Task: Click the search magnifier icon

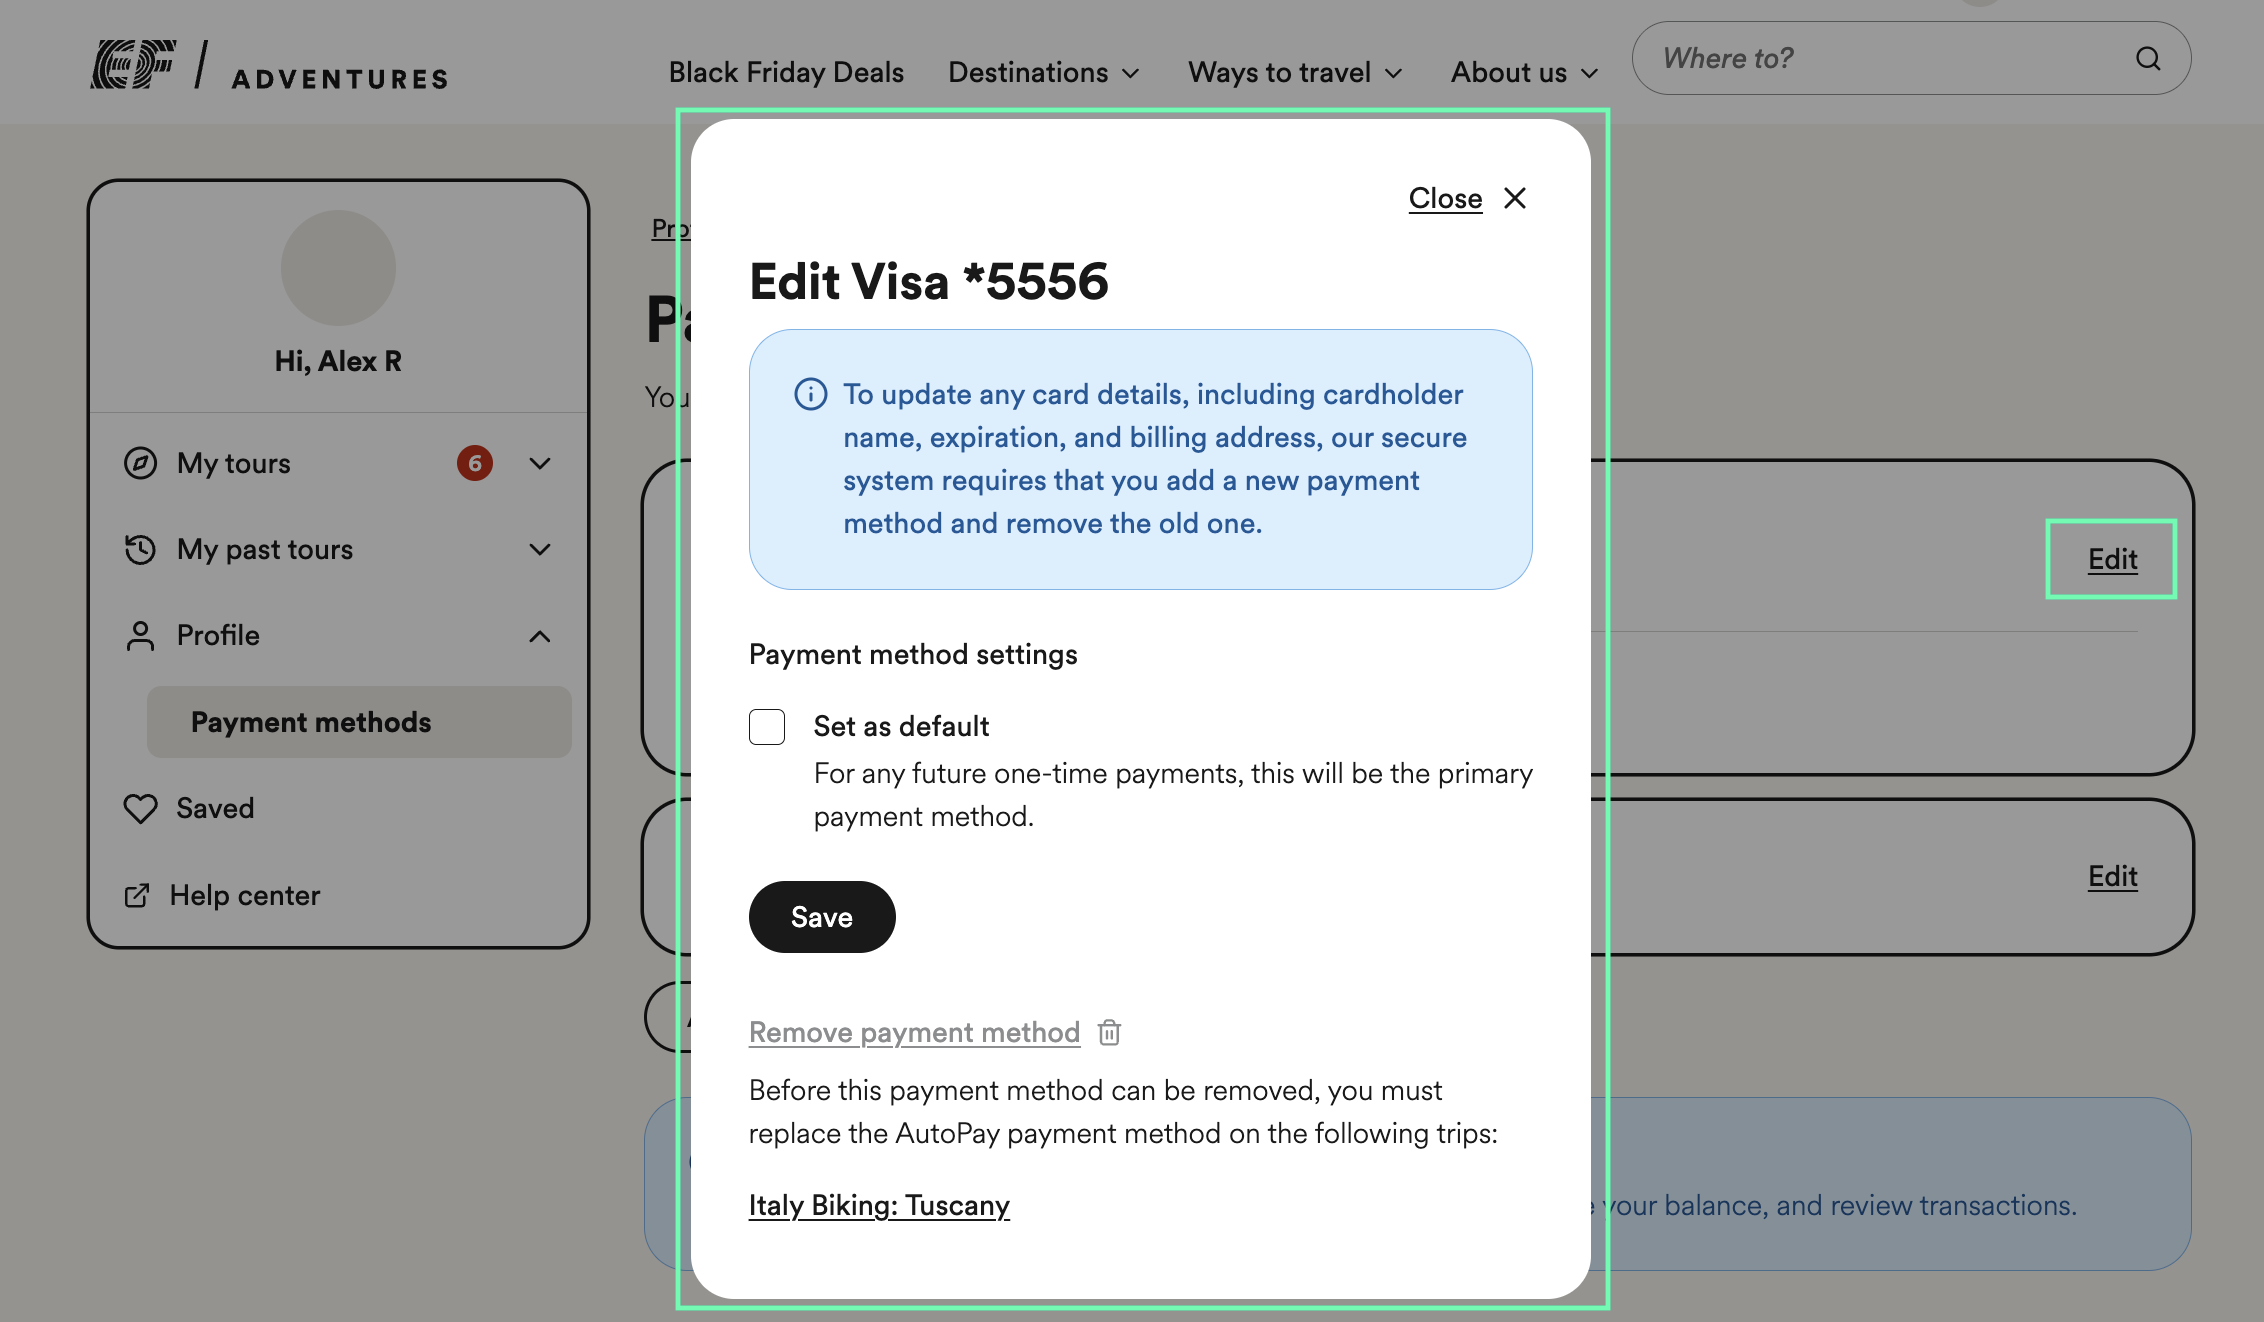Action: click(2148, 59)
